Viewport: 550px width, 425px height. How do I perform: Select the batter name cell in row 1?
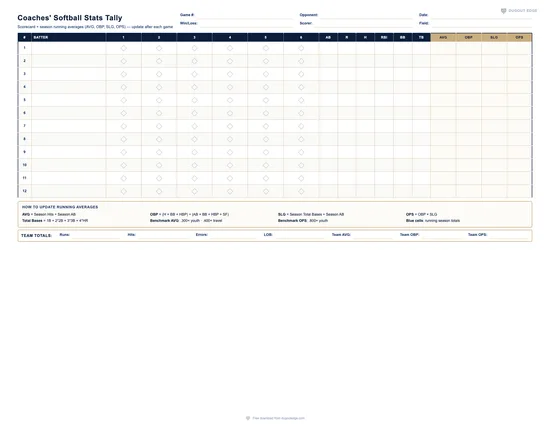69,48
